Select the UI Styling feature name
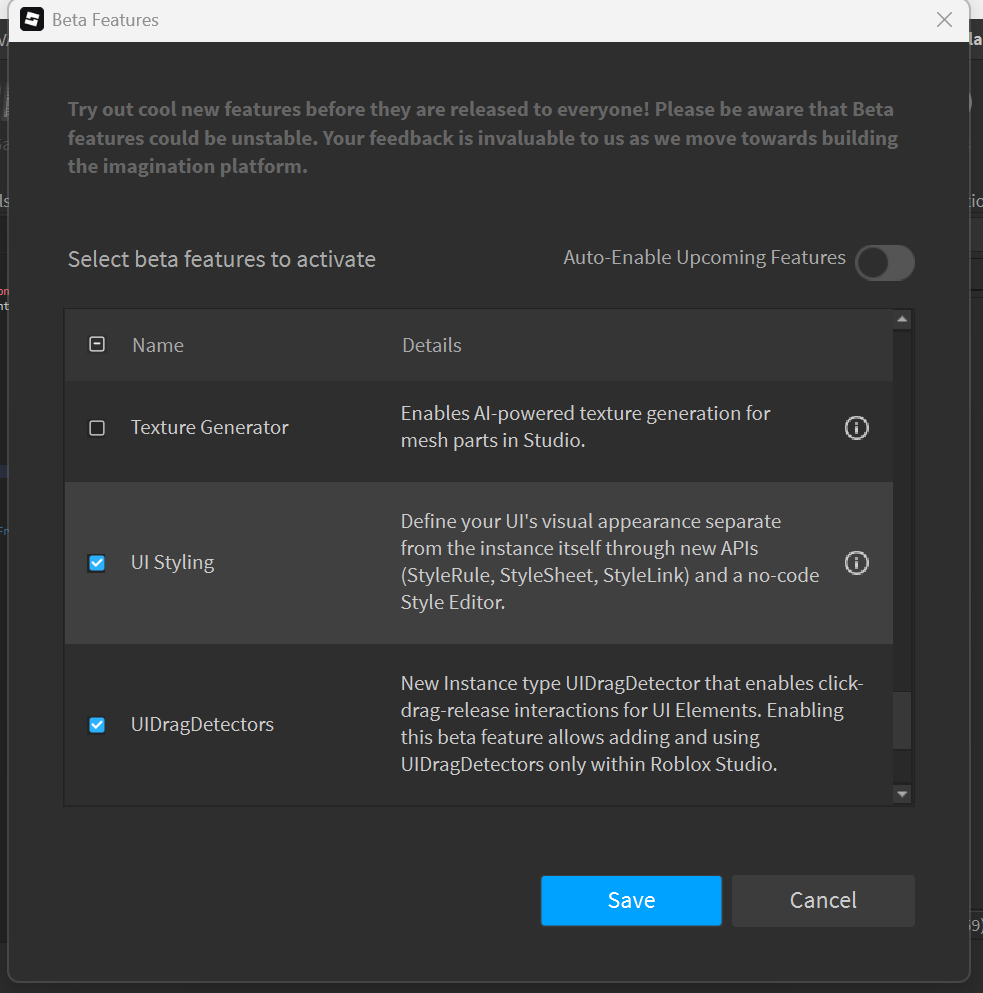Screen dimensions: 983x993 point(172,562)
